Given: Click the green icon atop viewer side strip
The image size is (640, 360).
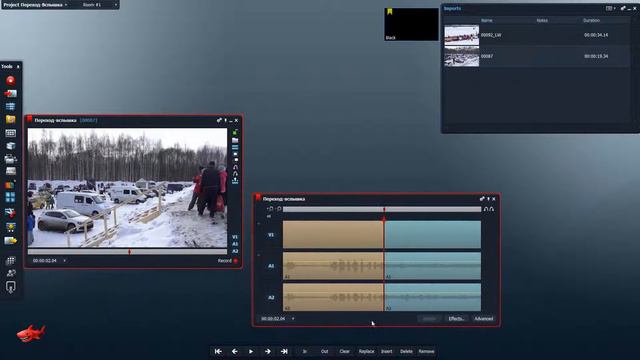Looking at the screenshot, I should 235,133.
